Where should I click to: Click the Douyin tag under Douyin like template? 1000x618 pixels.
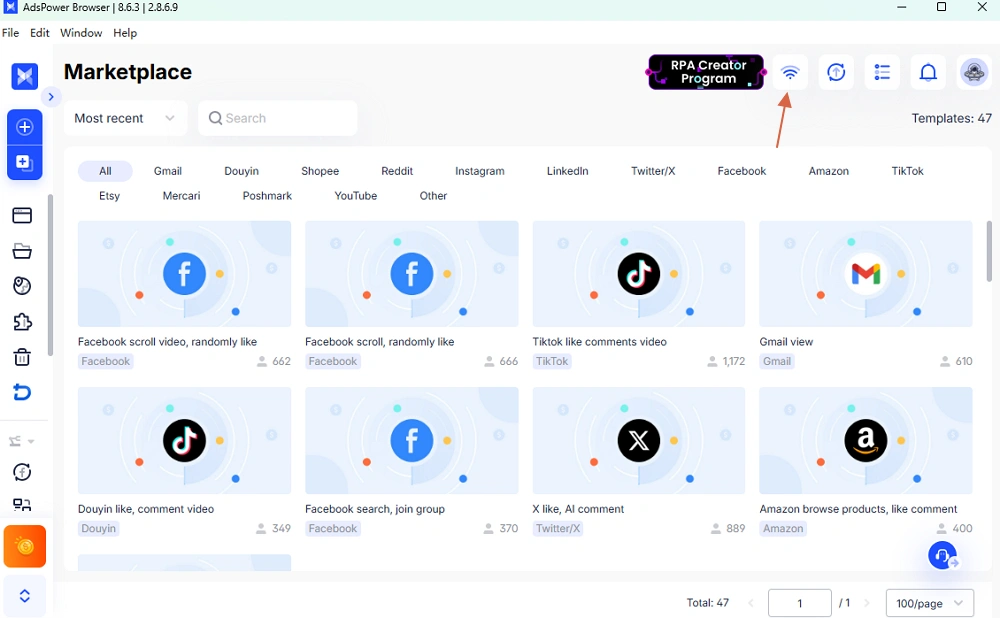99,528
